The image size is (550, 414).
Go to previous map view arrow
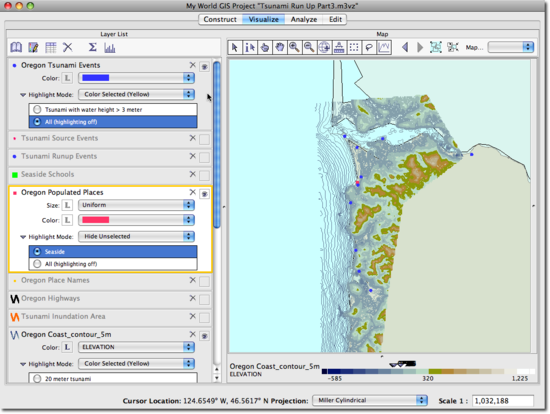click(x=405, y=47)
